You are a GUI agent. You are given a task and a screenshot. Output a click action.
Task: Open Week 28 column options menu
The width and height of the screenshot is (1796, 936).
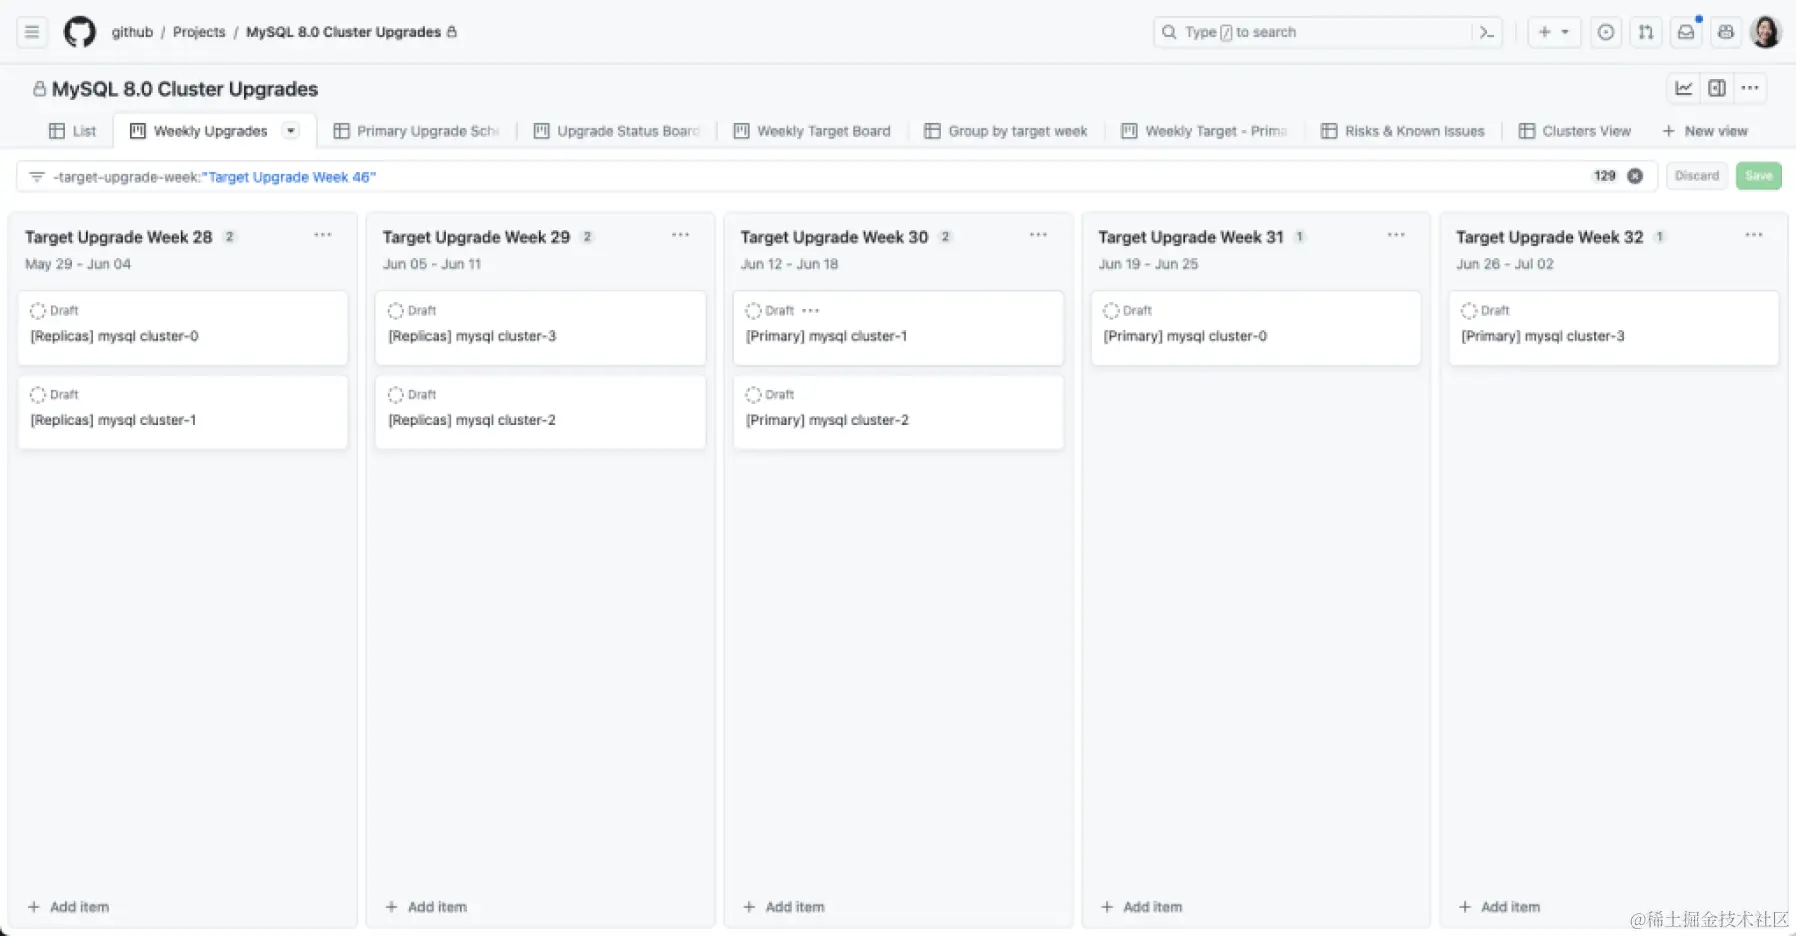coord(323,235)
